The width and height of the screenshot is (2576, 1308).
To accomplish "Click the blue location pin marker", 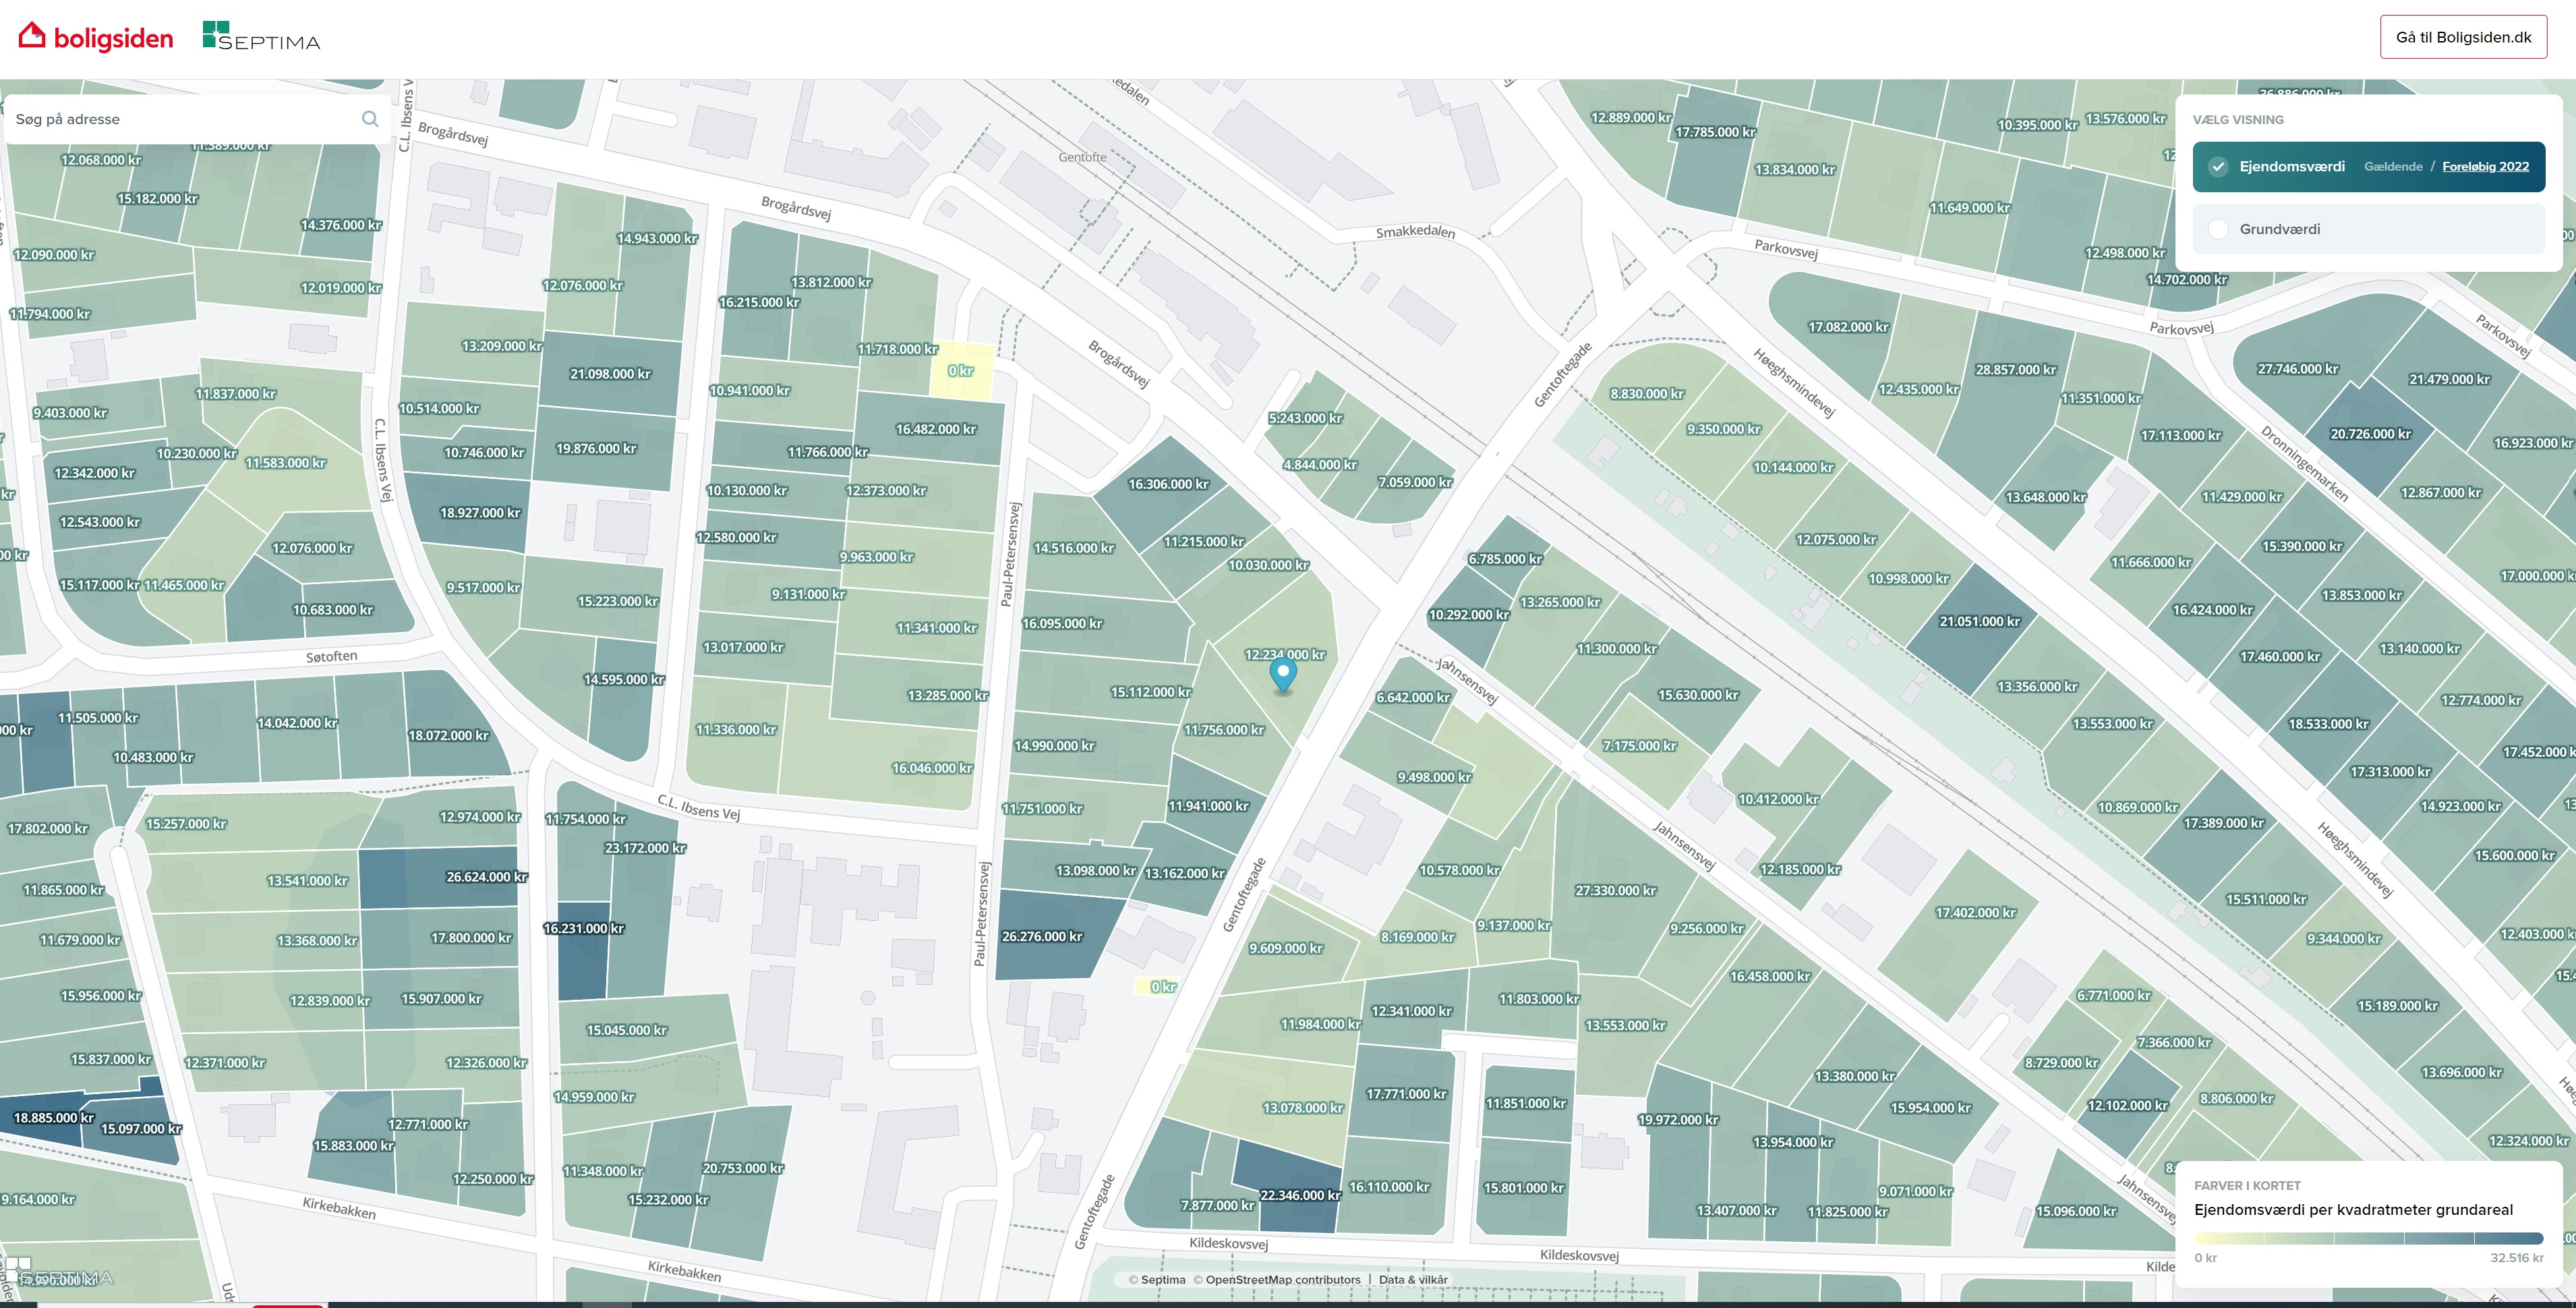I will click(1282, 674).
